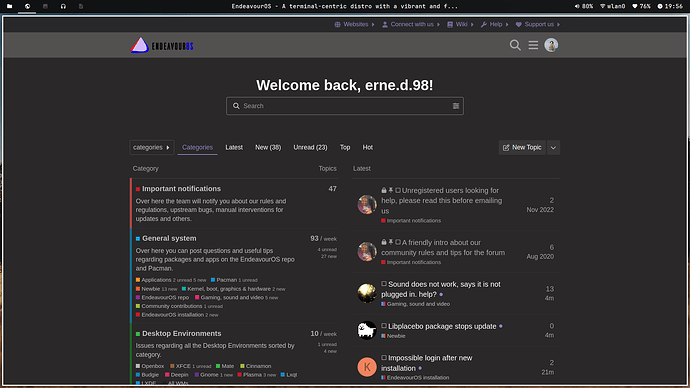Open the Plasma subcategory
Screen dimensions: 690x388
coord(252,375)
